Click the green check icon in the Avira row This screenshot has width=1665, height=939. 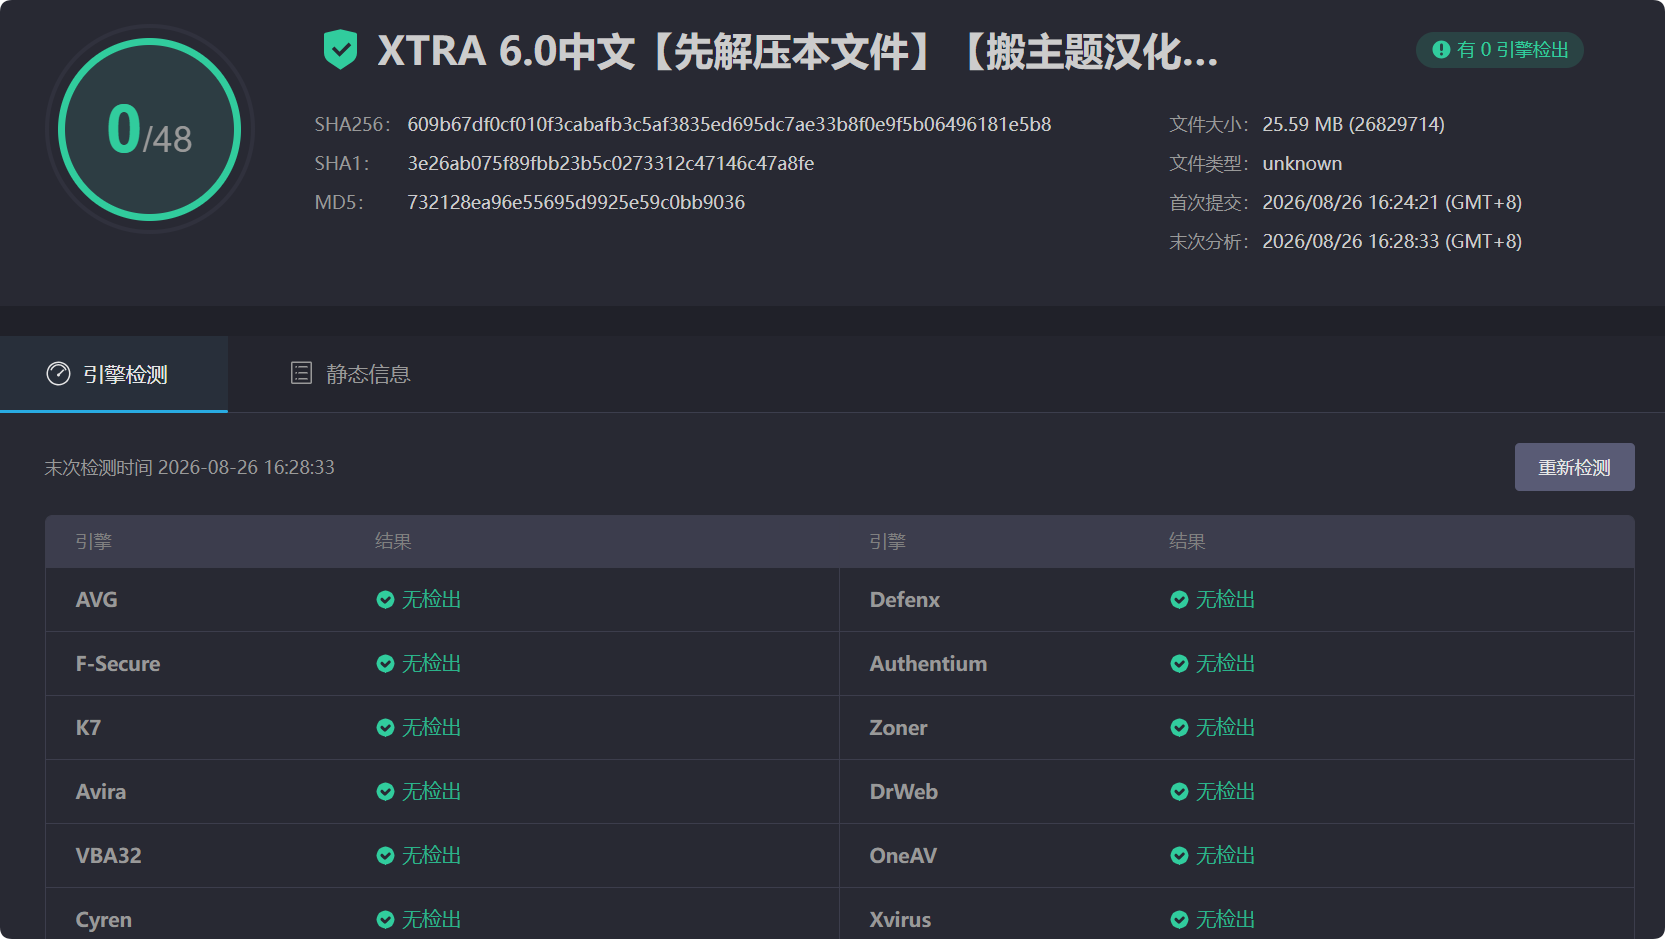point(385,792)
